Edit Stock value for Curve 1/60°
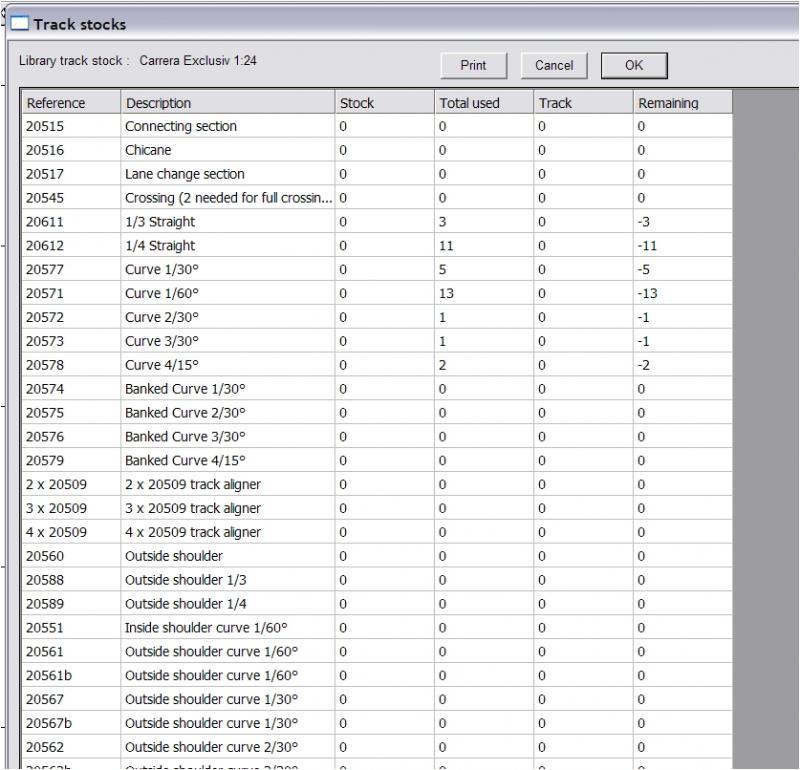Viewport: 800px width, 770px height. [x=384, y=294]
